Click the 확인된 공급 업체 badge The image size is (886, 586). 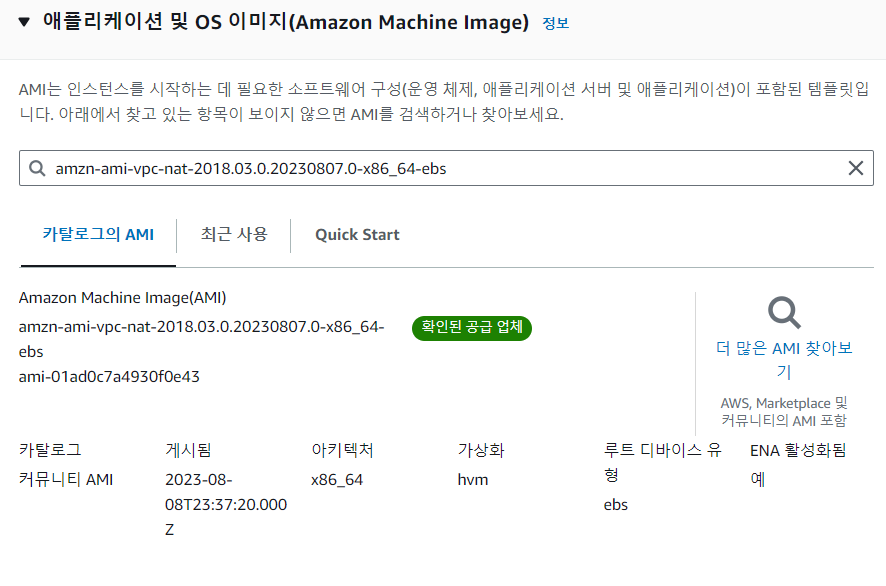(x=472, y=328)
